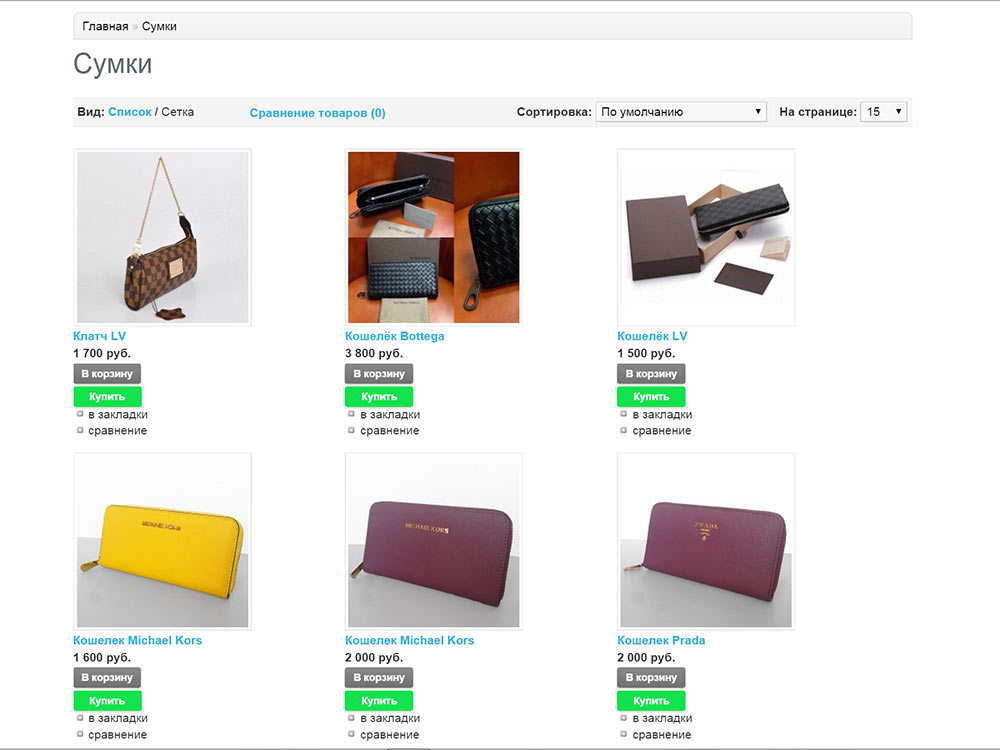Click the price 1 500 руб.

tap(646, 353)
